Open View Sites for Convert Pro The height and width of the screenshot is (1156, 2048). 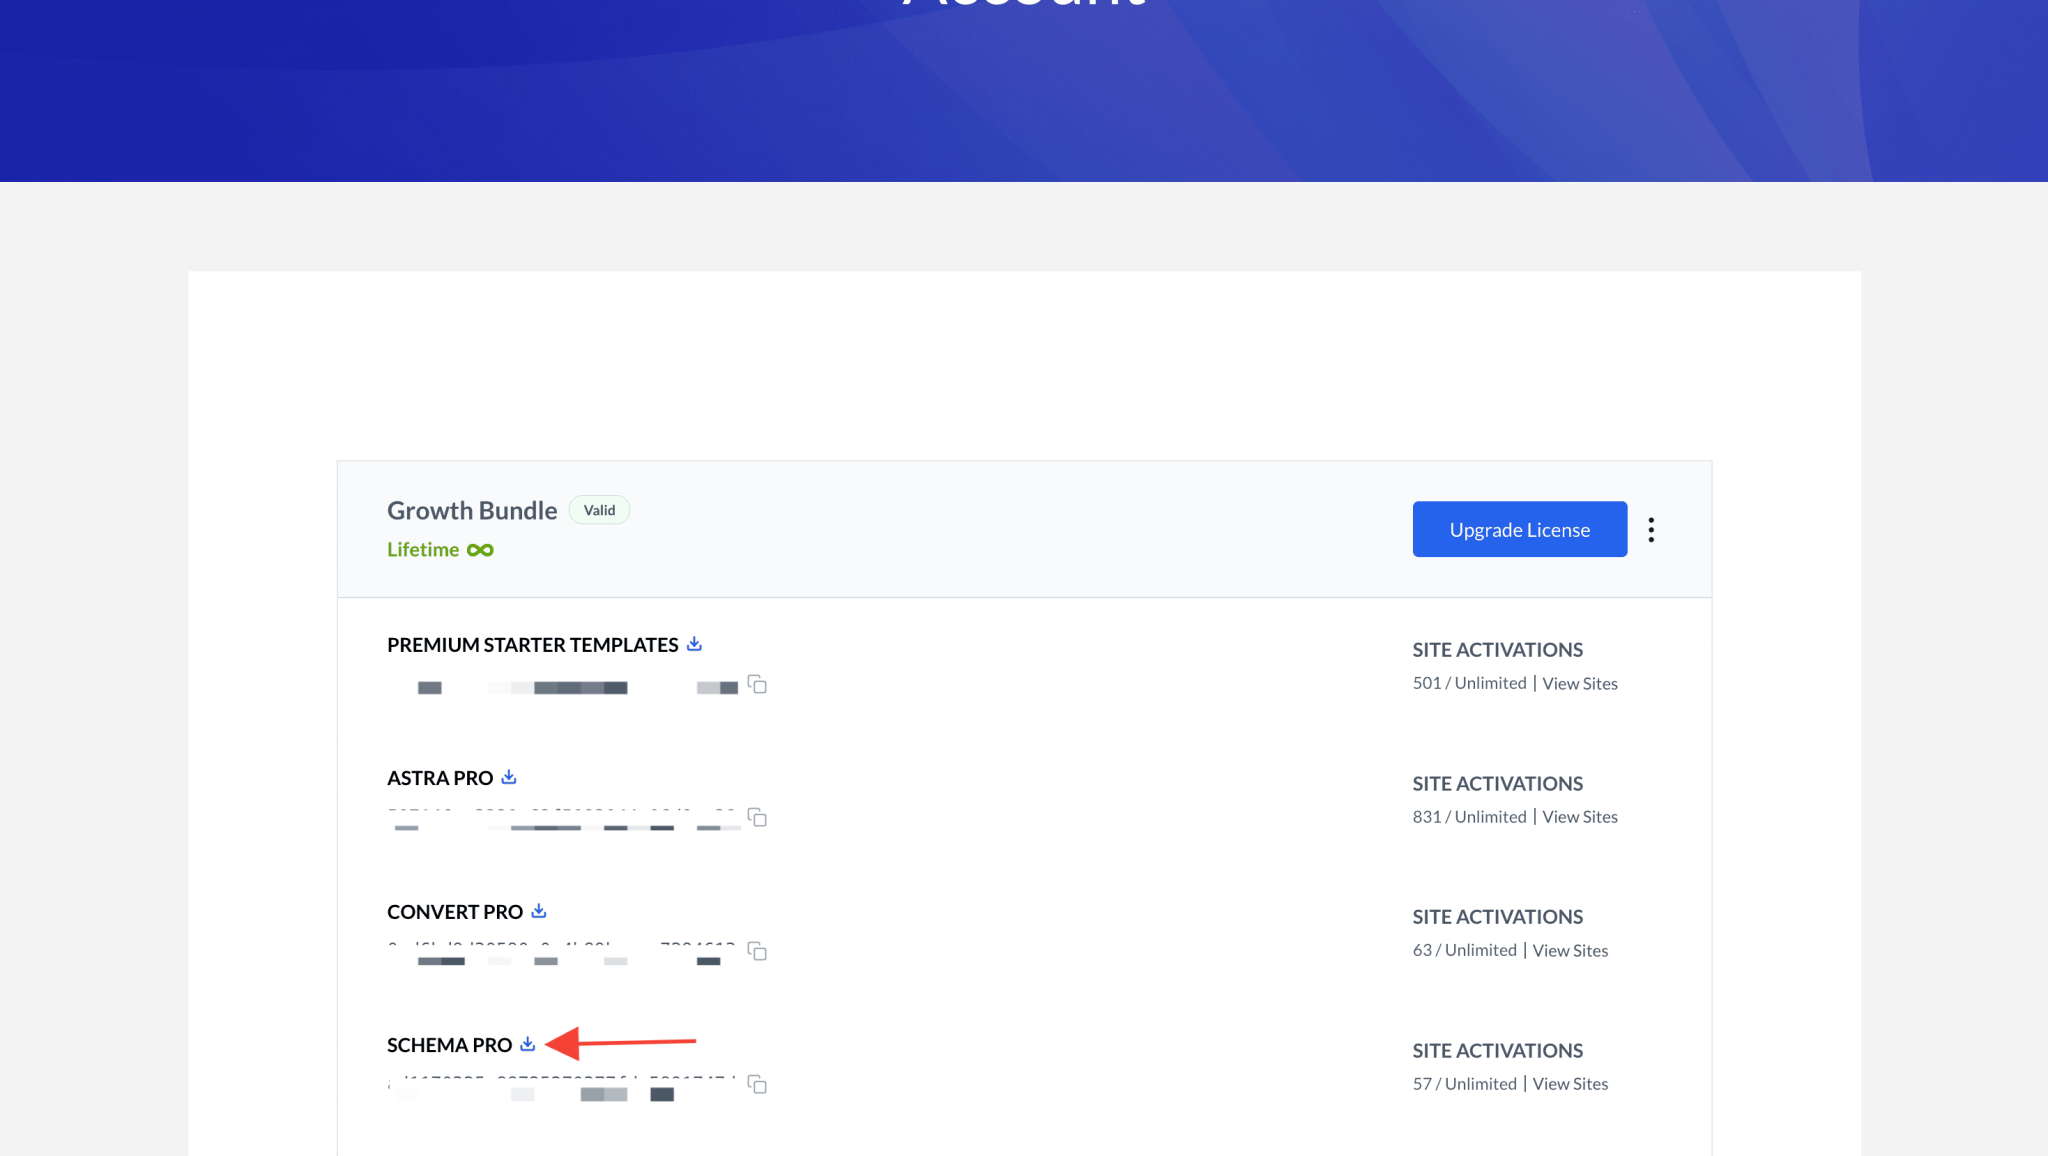pos(1570,950)
